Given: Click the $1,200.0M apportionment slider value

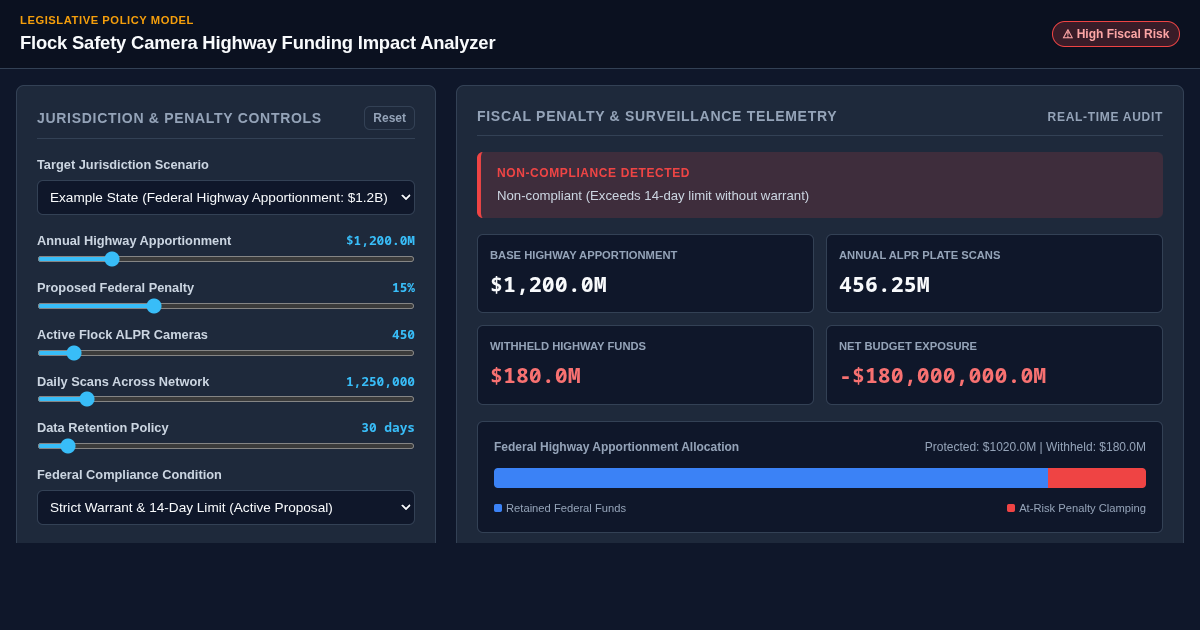Looking at the screenshot, I should coord(380,241).
